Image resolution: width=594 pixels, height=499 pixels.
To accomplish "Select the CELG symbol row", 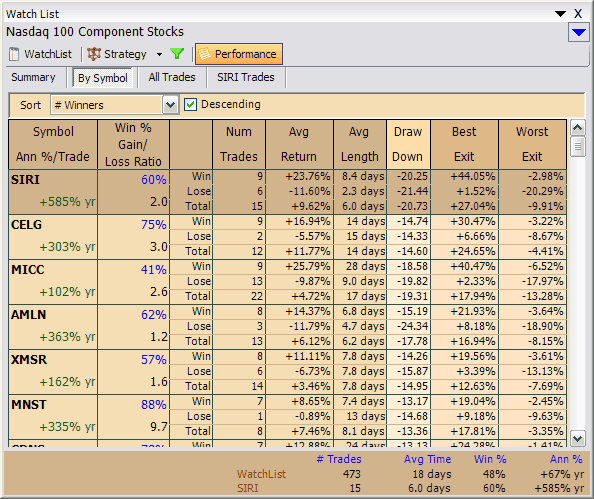I will click(288, 237).
